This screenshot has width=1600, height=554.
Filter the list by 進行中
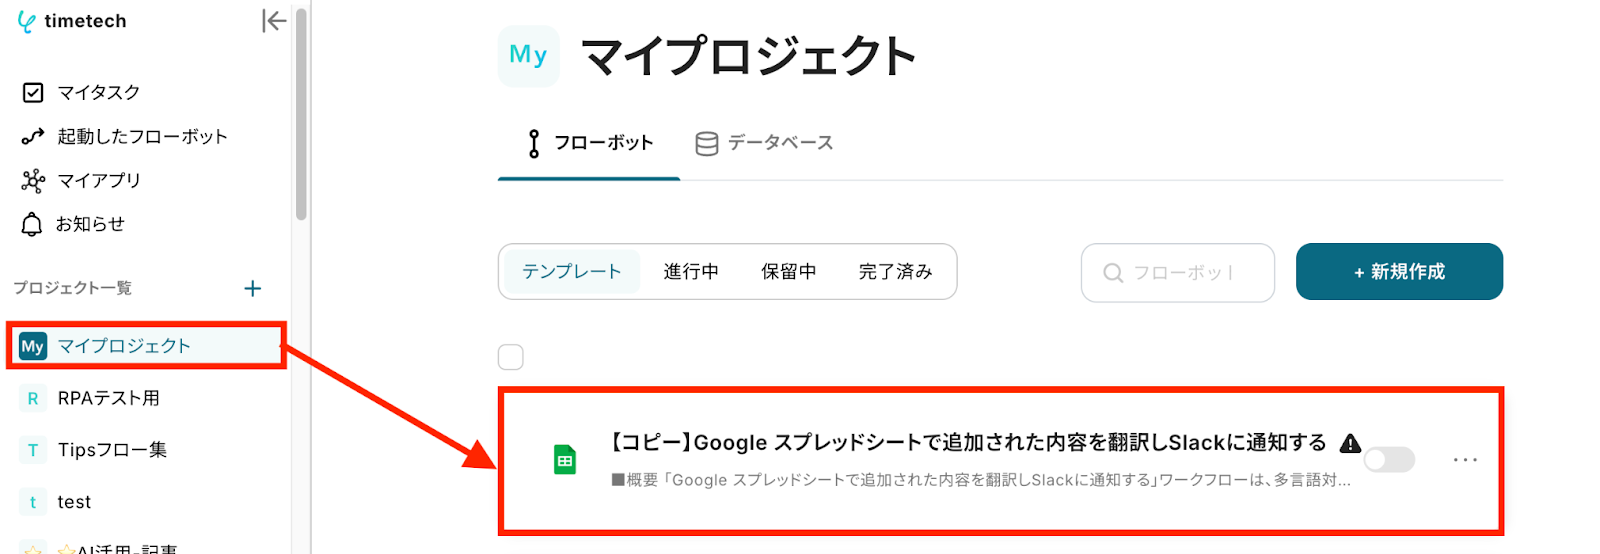point(691,272)
